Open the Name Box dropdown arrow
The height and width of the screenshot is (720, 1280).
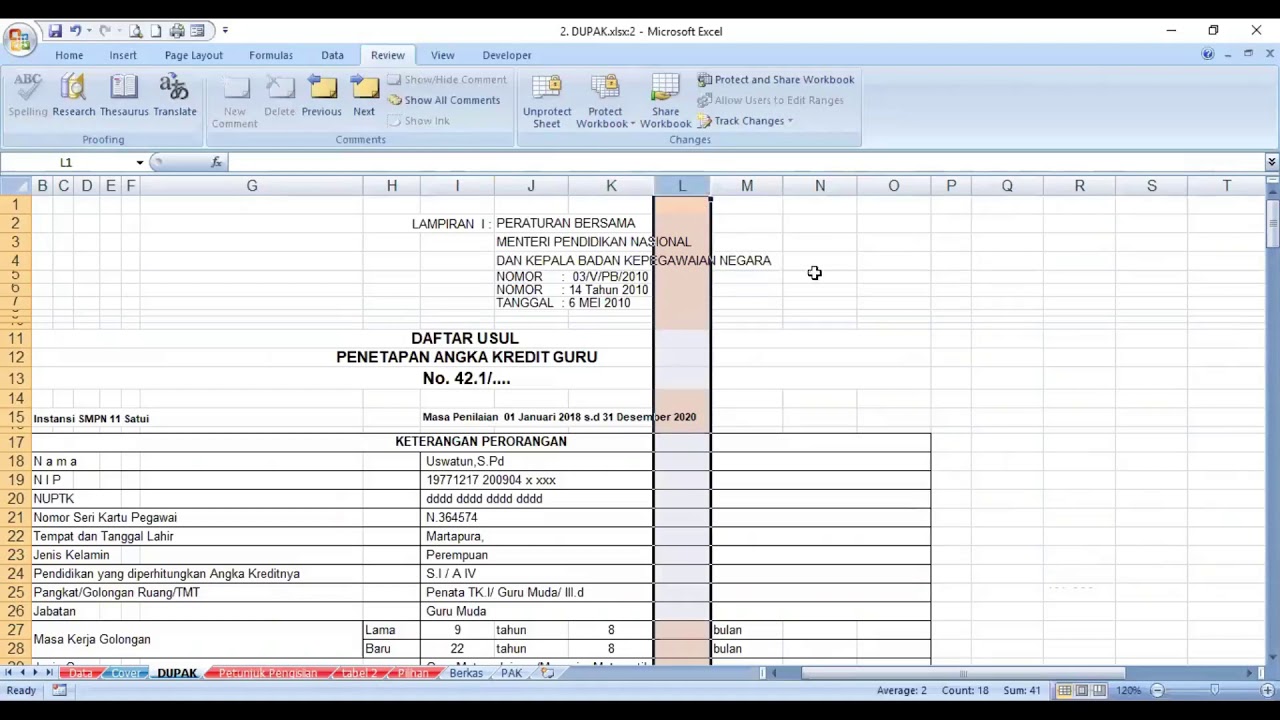pyautogui.click(x=139, y=162)
